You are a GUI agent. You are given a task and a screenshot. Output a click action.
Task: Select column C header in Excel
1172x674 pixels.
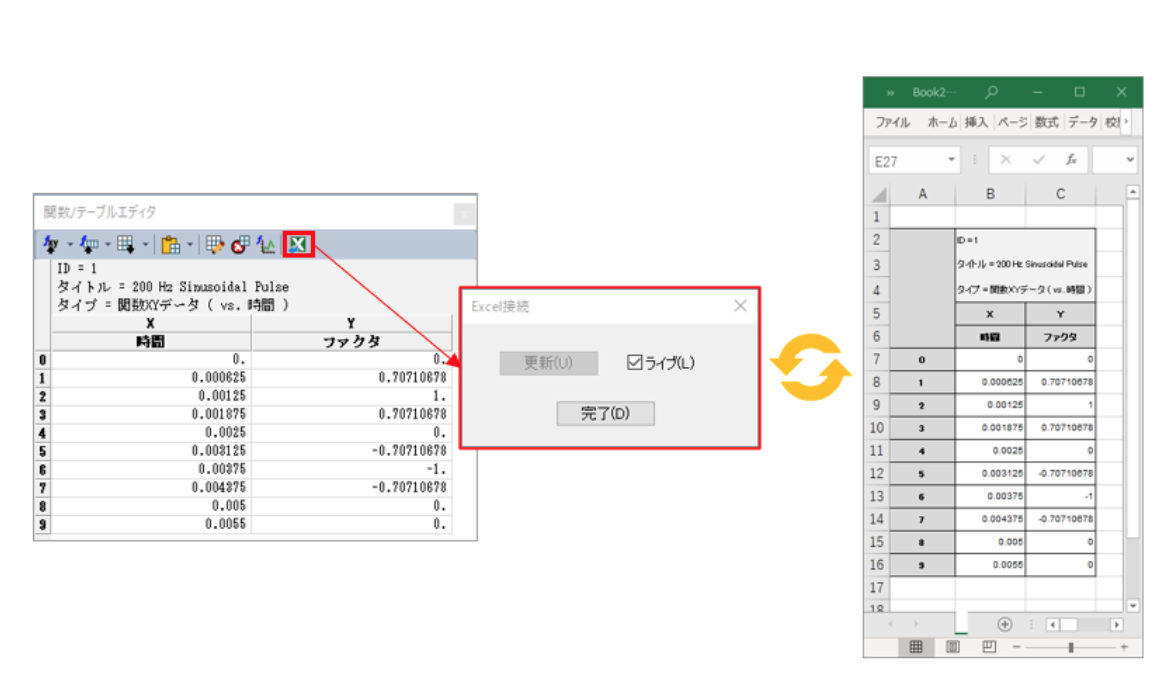(1061, 194)
